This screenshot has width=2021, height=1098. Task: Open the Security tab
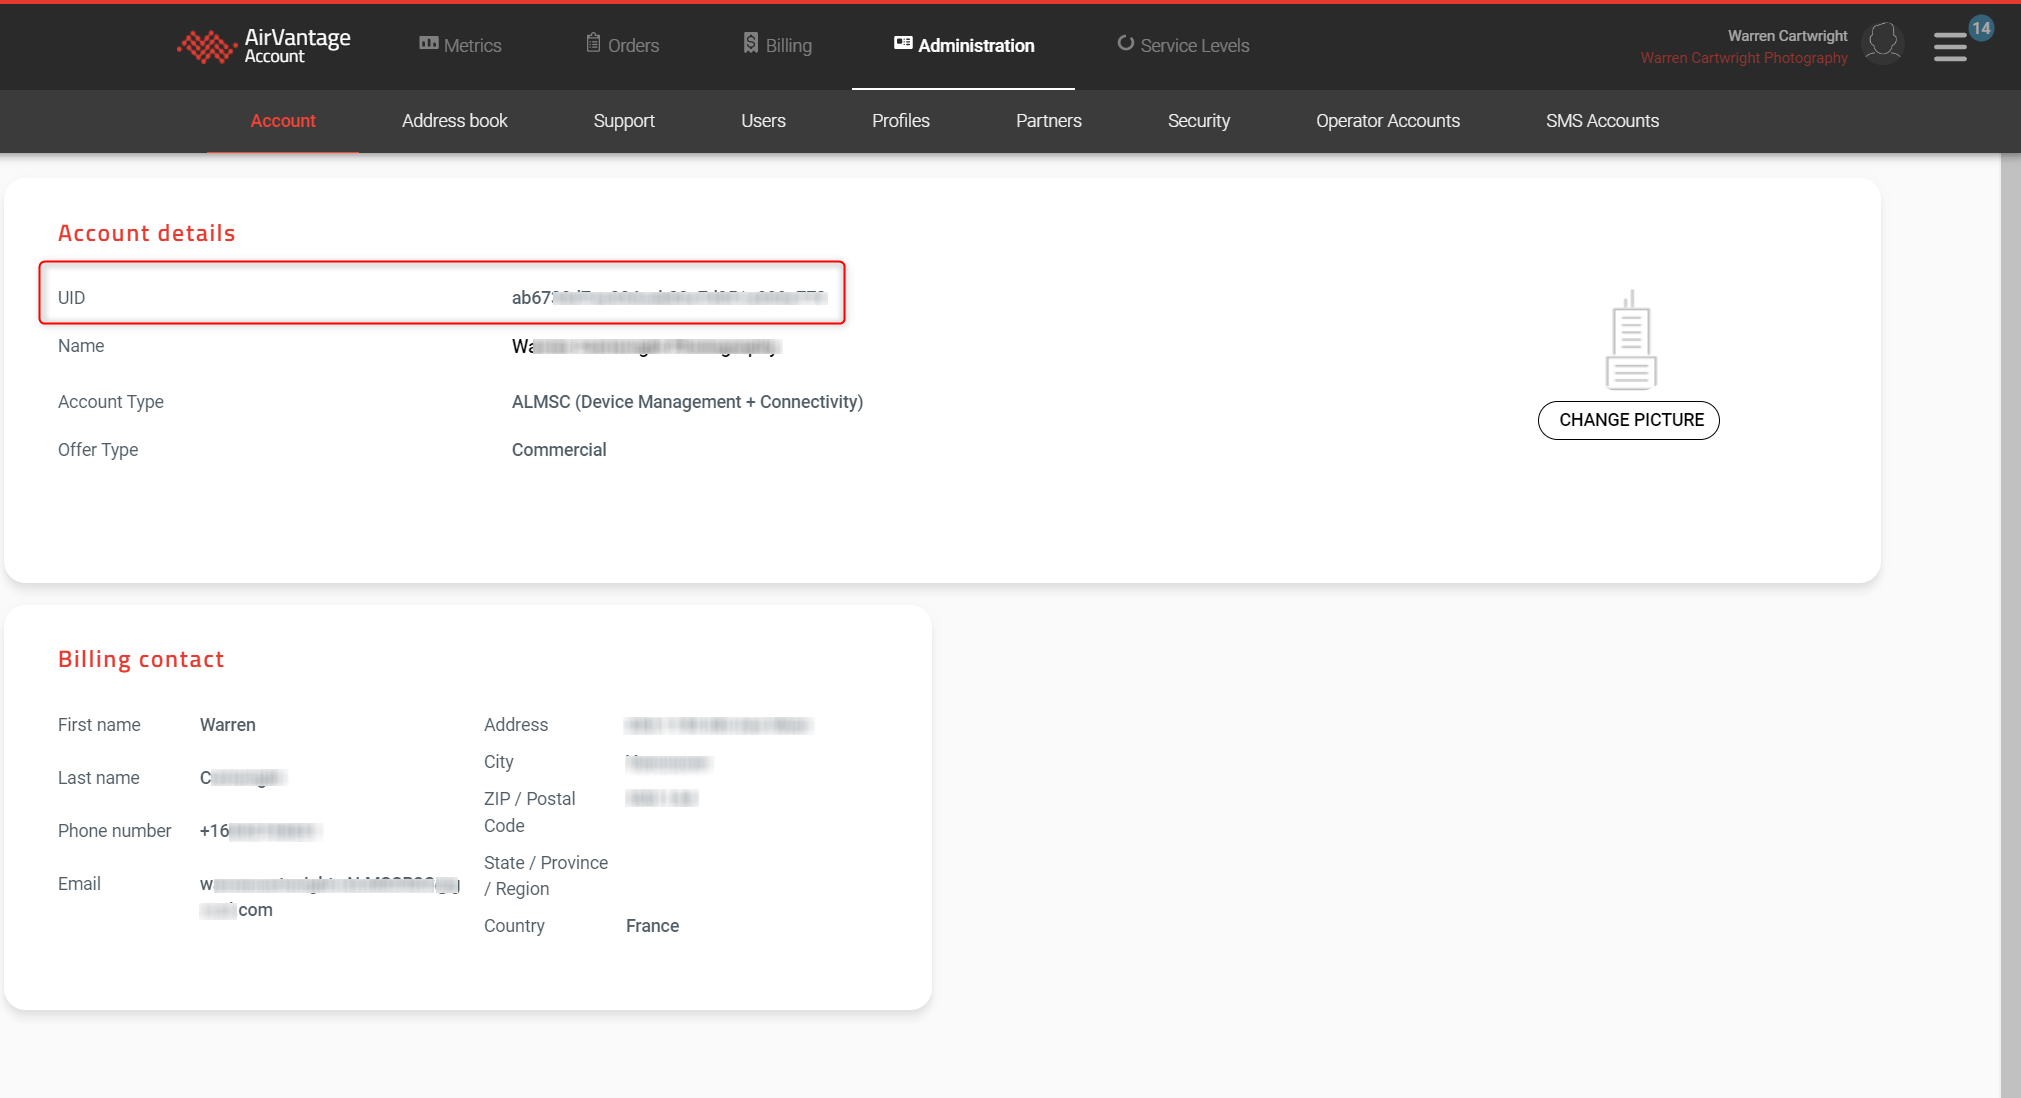(x=1198, y=121)
